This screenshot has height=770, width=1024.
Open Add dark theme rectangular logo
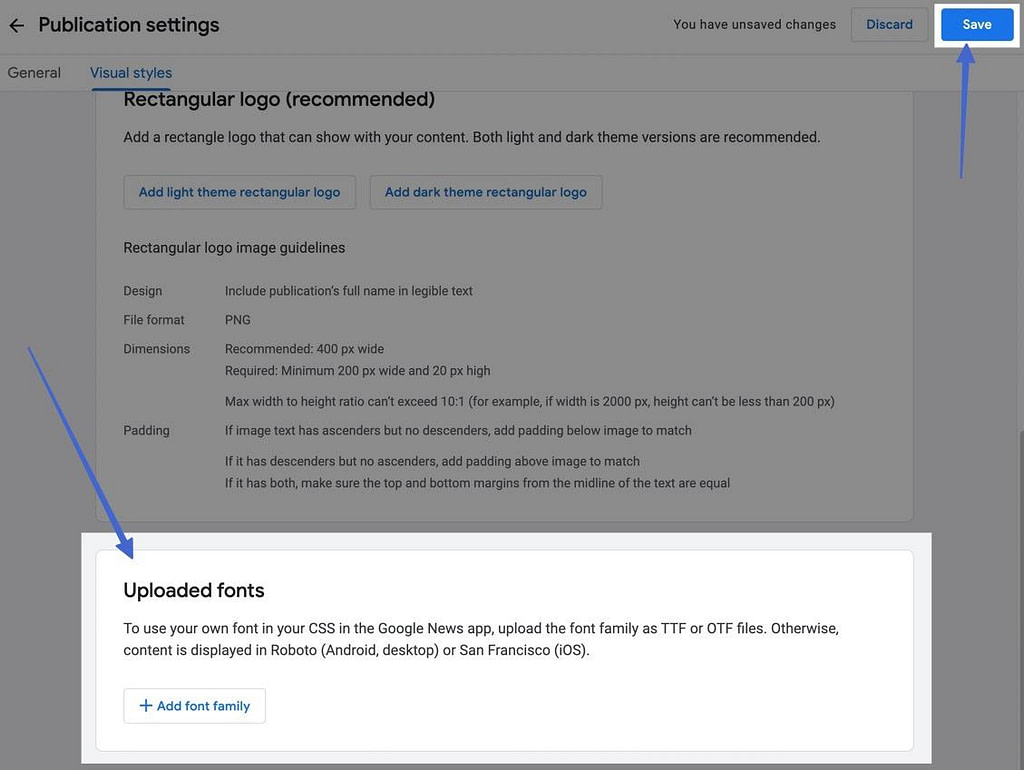(485, 192)
